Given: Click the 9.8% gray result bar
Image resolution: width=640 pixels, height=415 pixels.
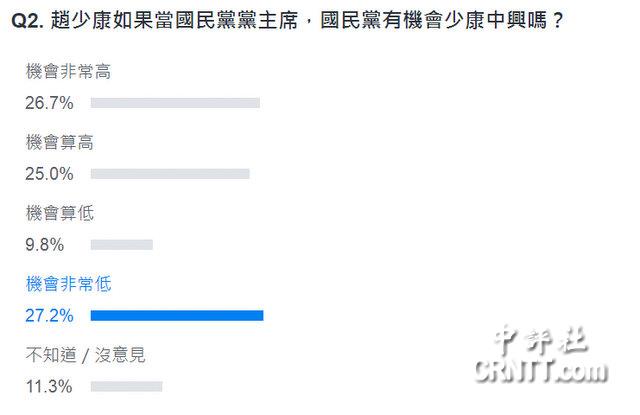Looking at the screenshot, I should (122, 245).
